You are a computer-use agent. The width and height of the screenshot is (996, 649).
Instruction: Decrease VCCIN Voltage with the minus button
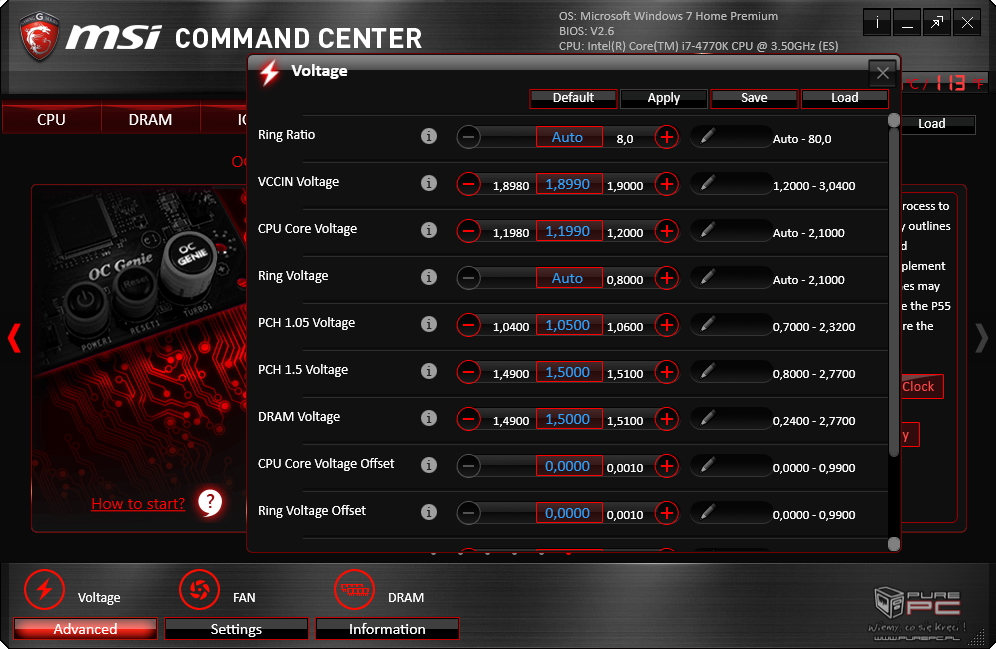tap(469, 184)
